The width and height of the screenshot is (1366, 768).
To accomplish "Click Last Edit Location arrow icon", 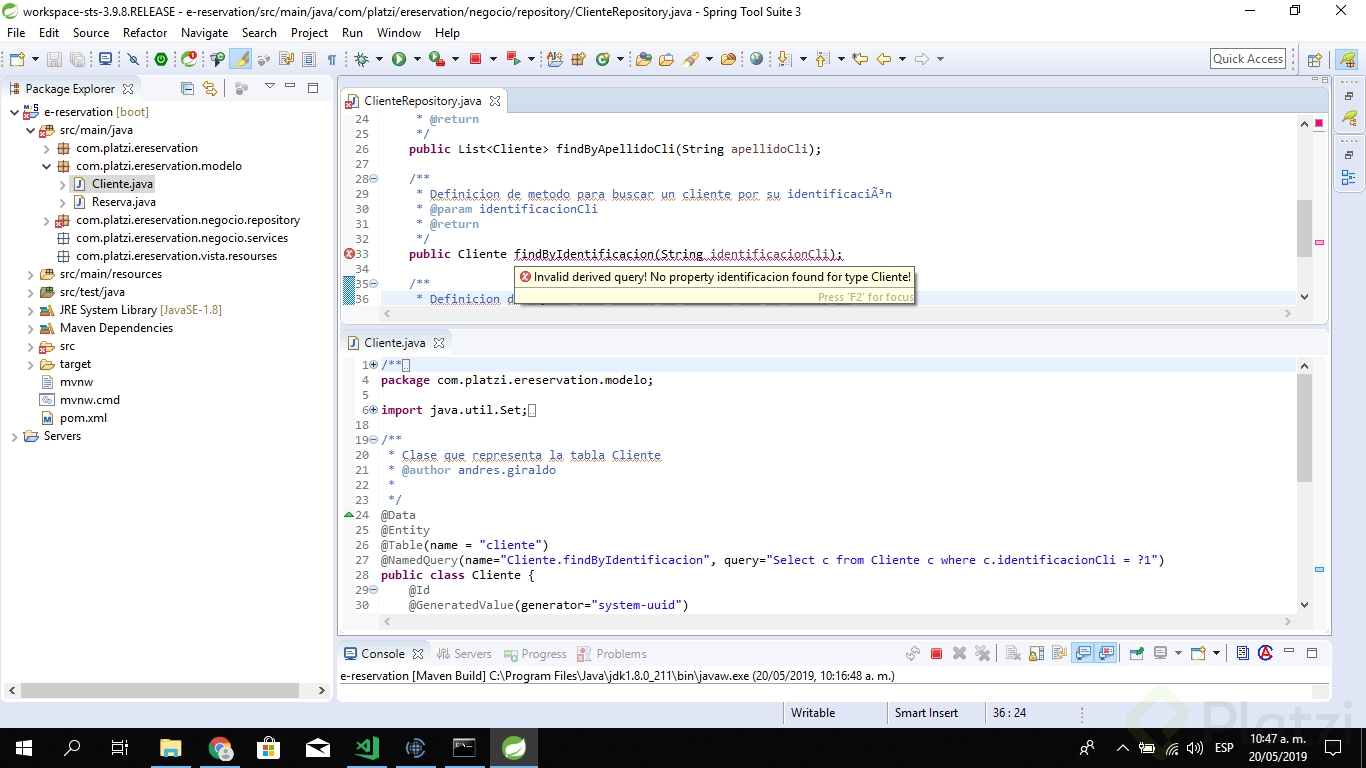I will [x=860, y=59].
